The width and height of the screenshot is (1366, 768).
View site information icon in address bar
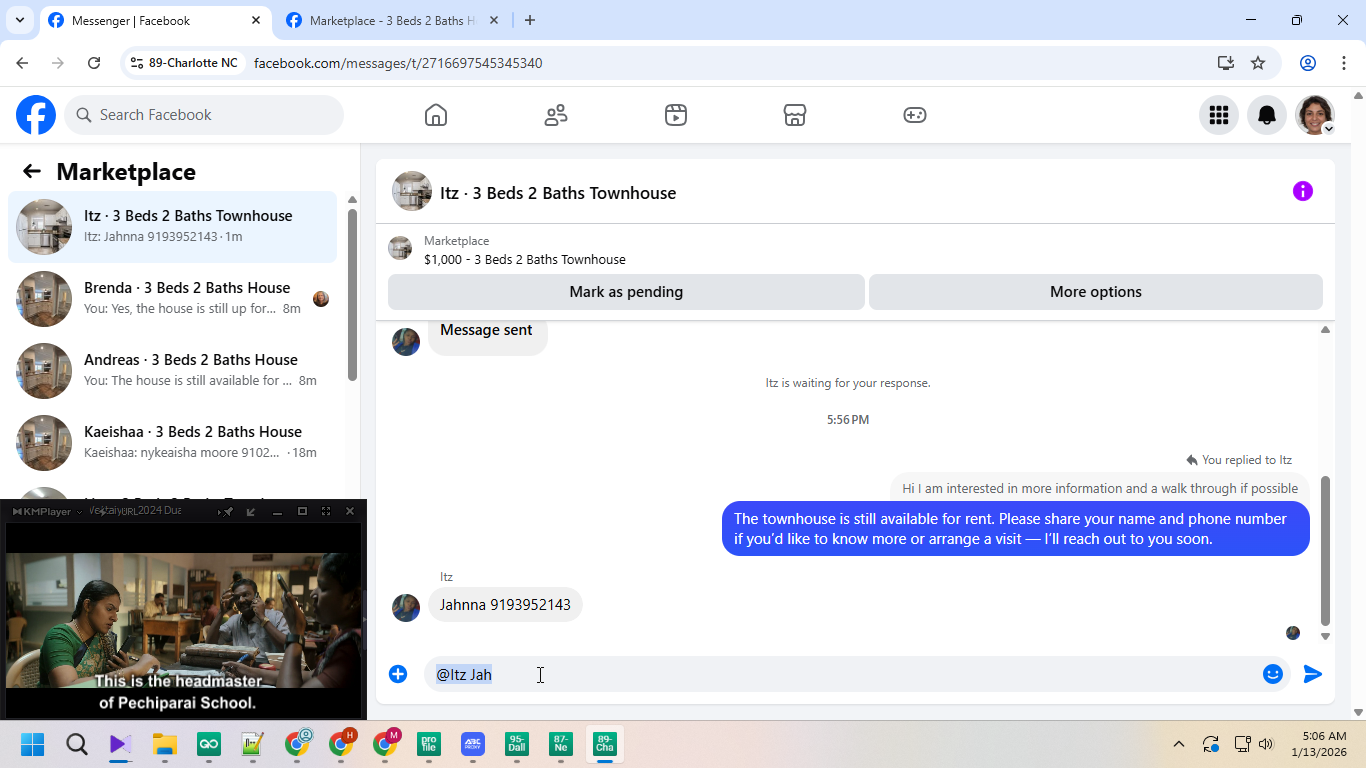click(x=137, y=63)
